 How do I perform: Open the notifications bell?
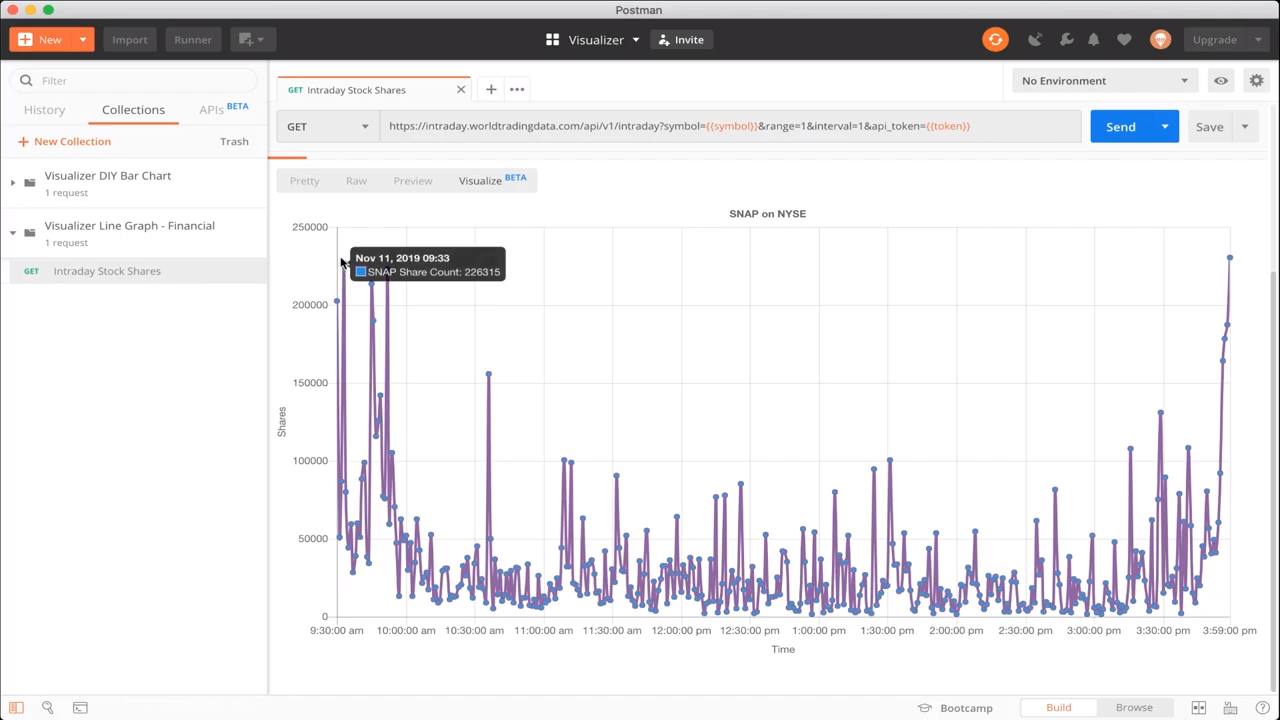click(x=1094, y=40)
